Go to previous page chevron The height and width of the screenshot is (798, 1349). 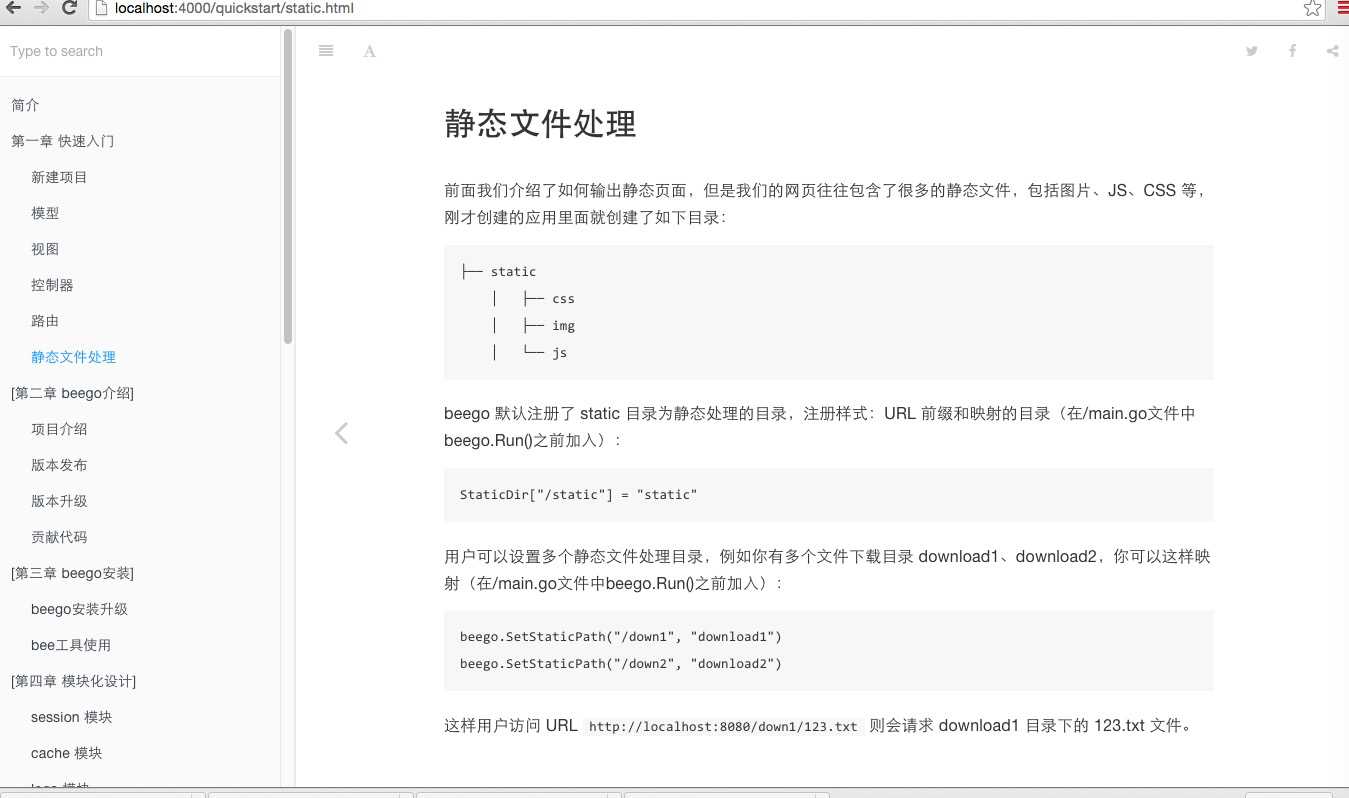click(x=341, y=433)
